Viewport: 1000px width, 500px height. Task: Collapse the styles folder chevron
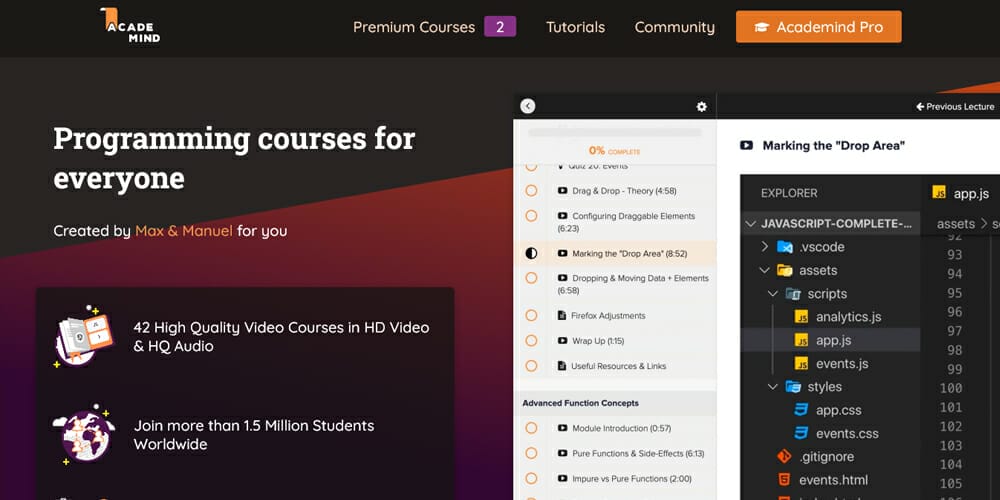pyautogui.click(x=773, y=387)
